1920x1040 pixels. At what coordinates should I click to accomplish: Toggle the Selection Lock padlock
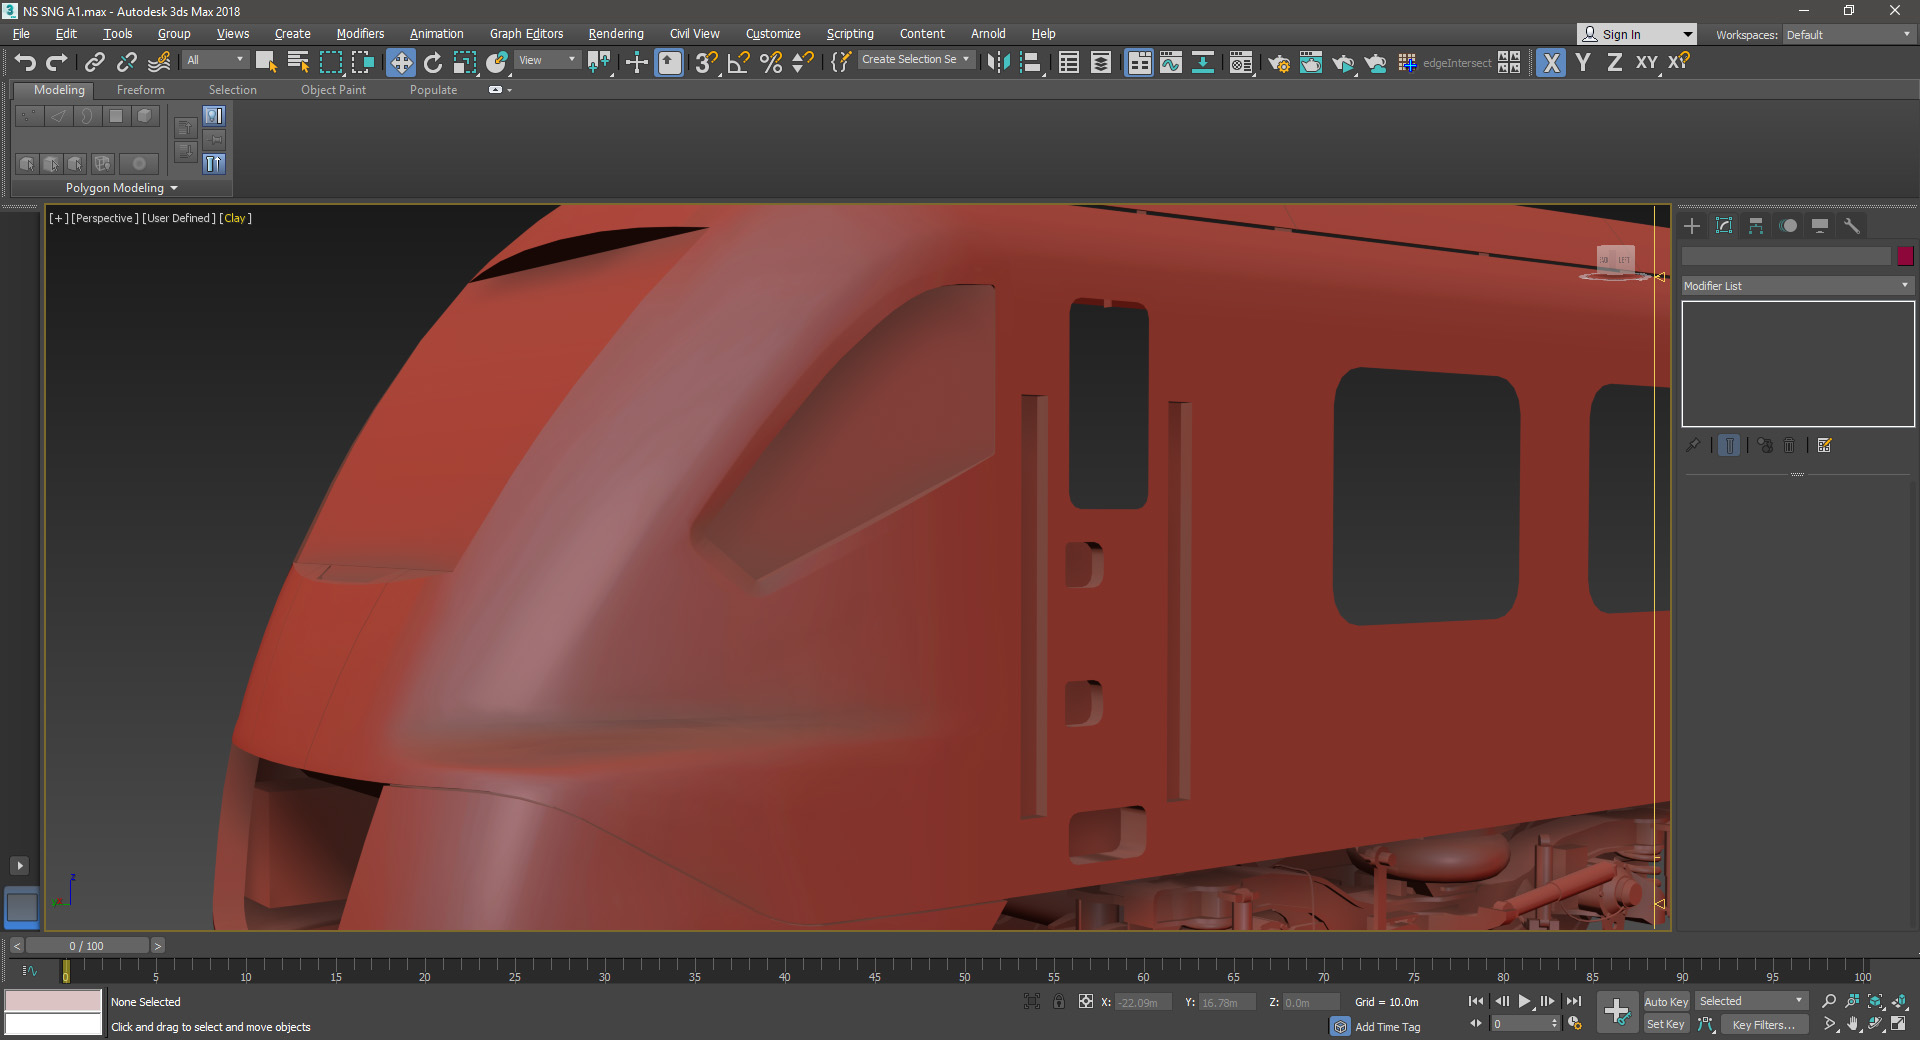pyautogui.click(x=1058, y=1001)
